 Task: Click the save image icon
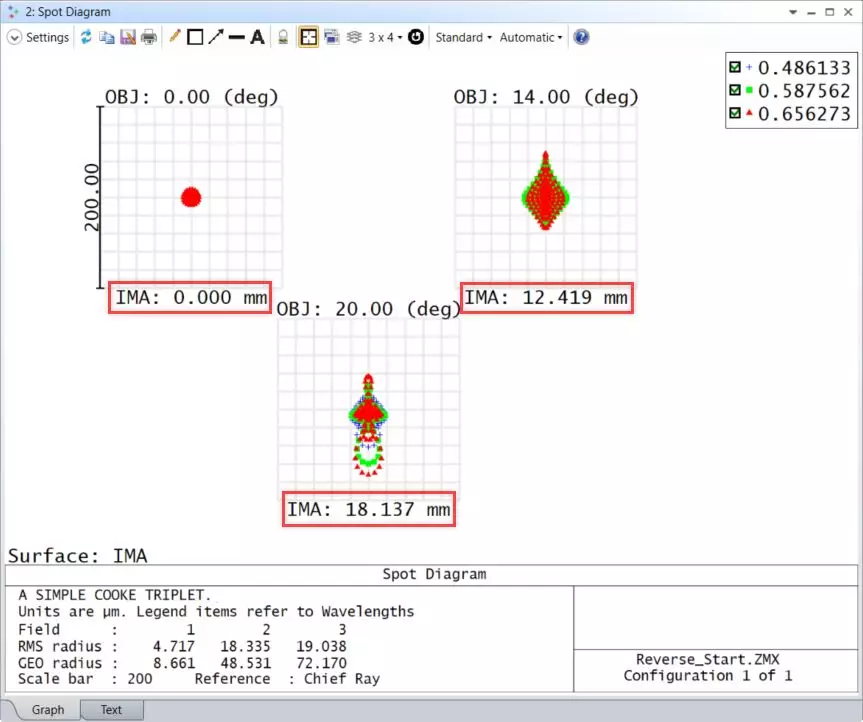point(128,37)
